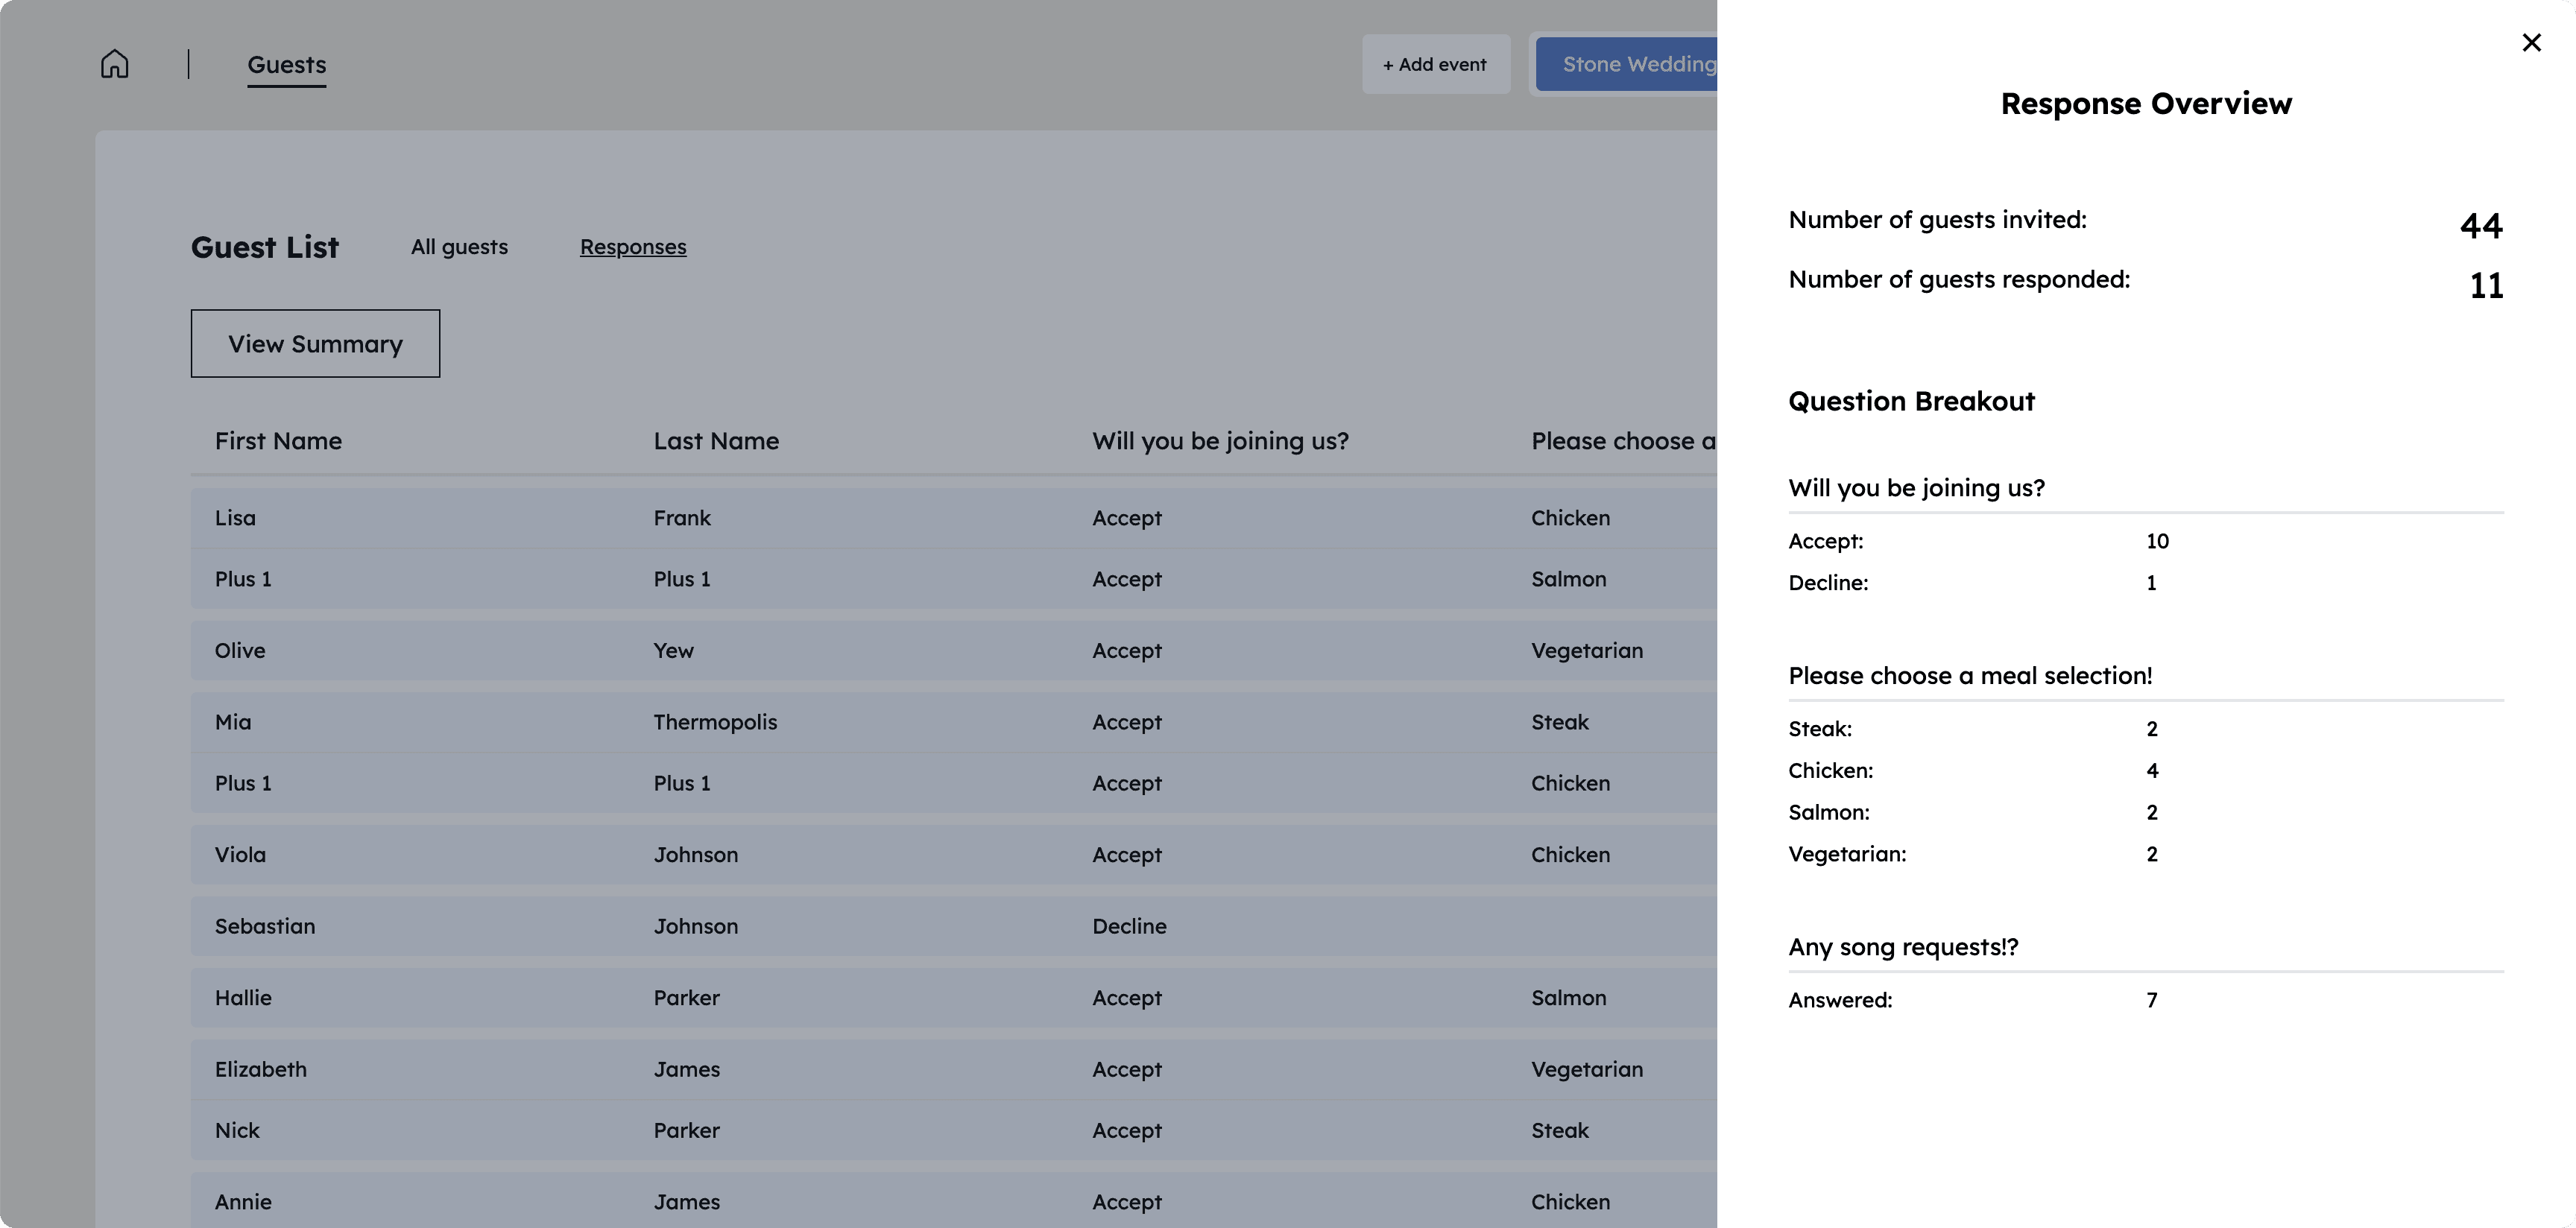The image size is (2576, 1228).
Task: Click the Steak: label in overview
Action: (x=1820, y=729)
